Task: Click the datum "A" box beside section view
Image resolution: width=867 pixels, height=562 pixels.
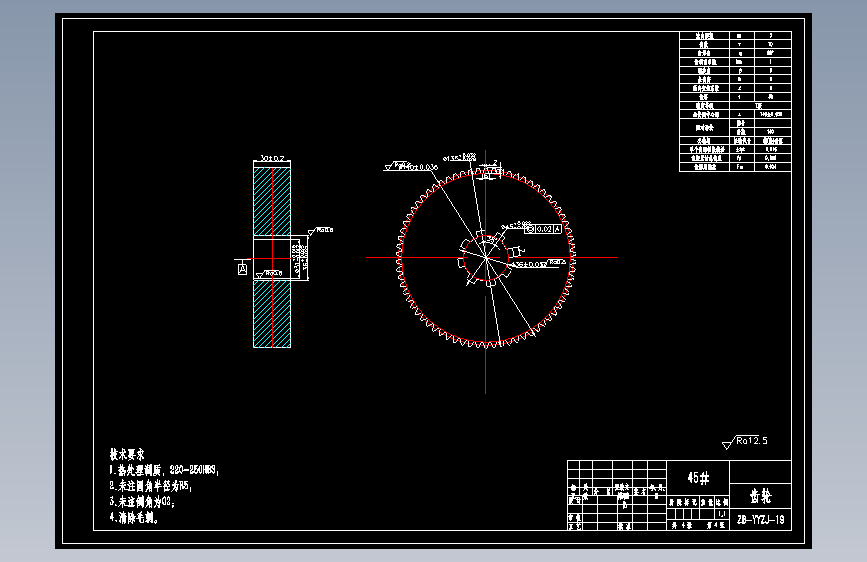Action: (242, 269)
